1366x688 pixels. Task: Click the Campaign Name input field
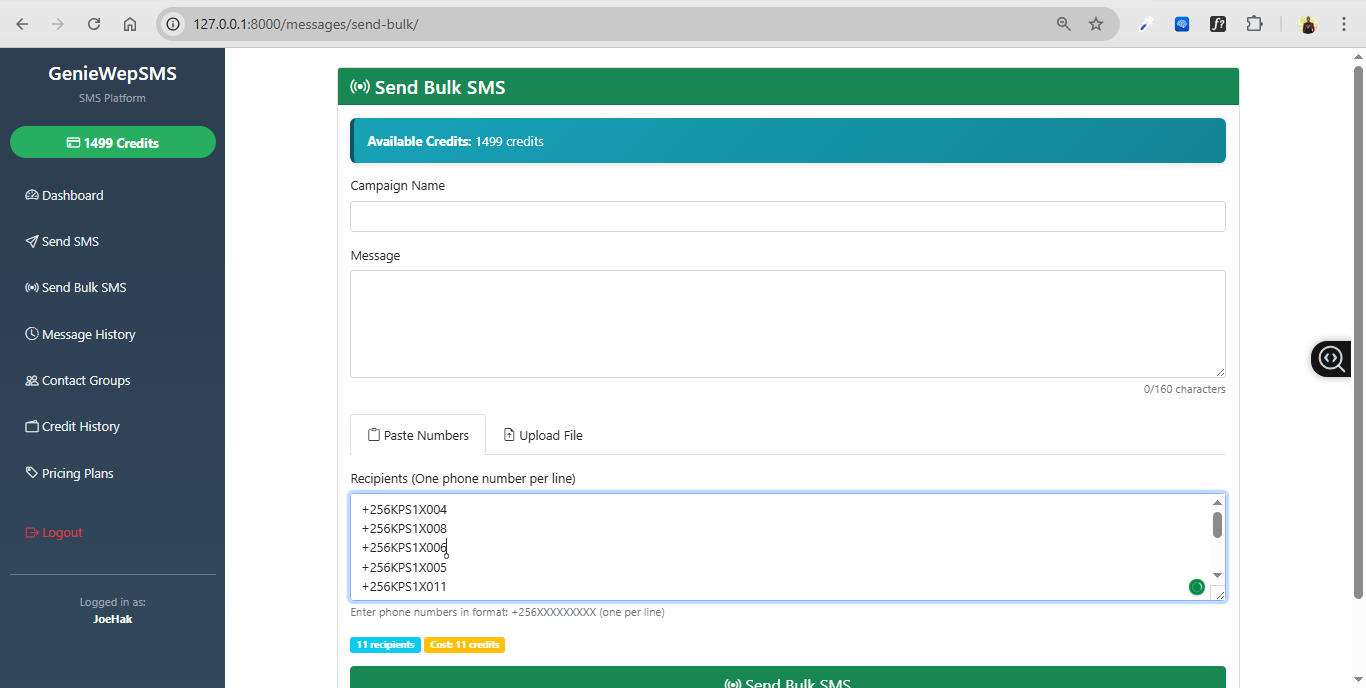coord(787,217)
